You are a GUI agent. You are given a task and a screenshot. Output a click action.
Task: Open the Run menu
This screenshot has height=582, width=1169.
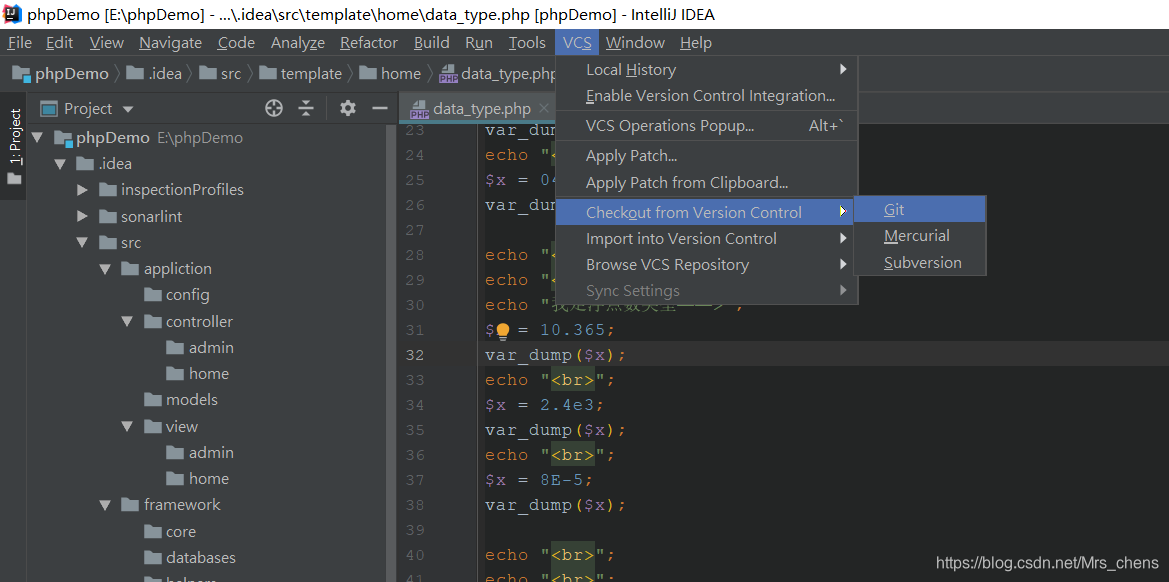point(479,43)
